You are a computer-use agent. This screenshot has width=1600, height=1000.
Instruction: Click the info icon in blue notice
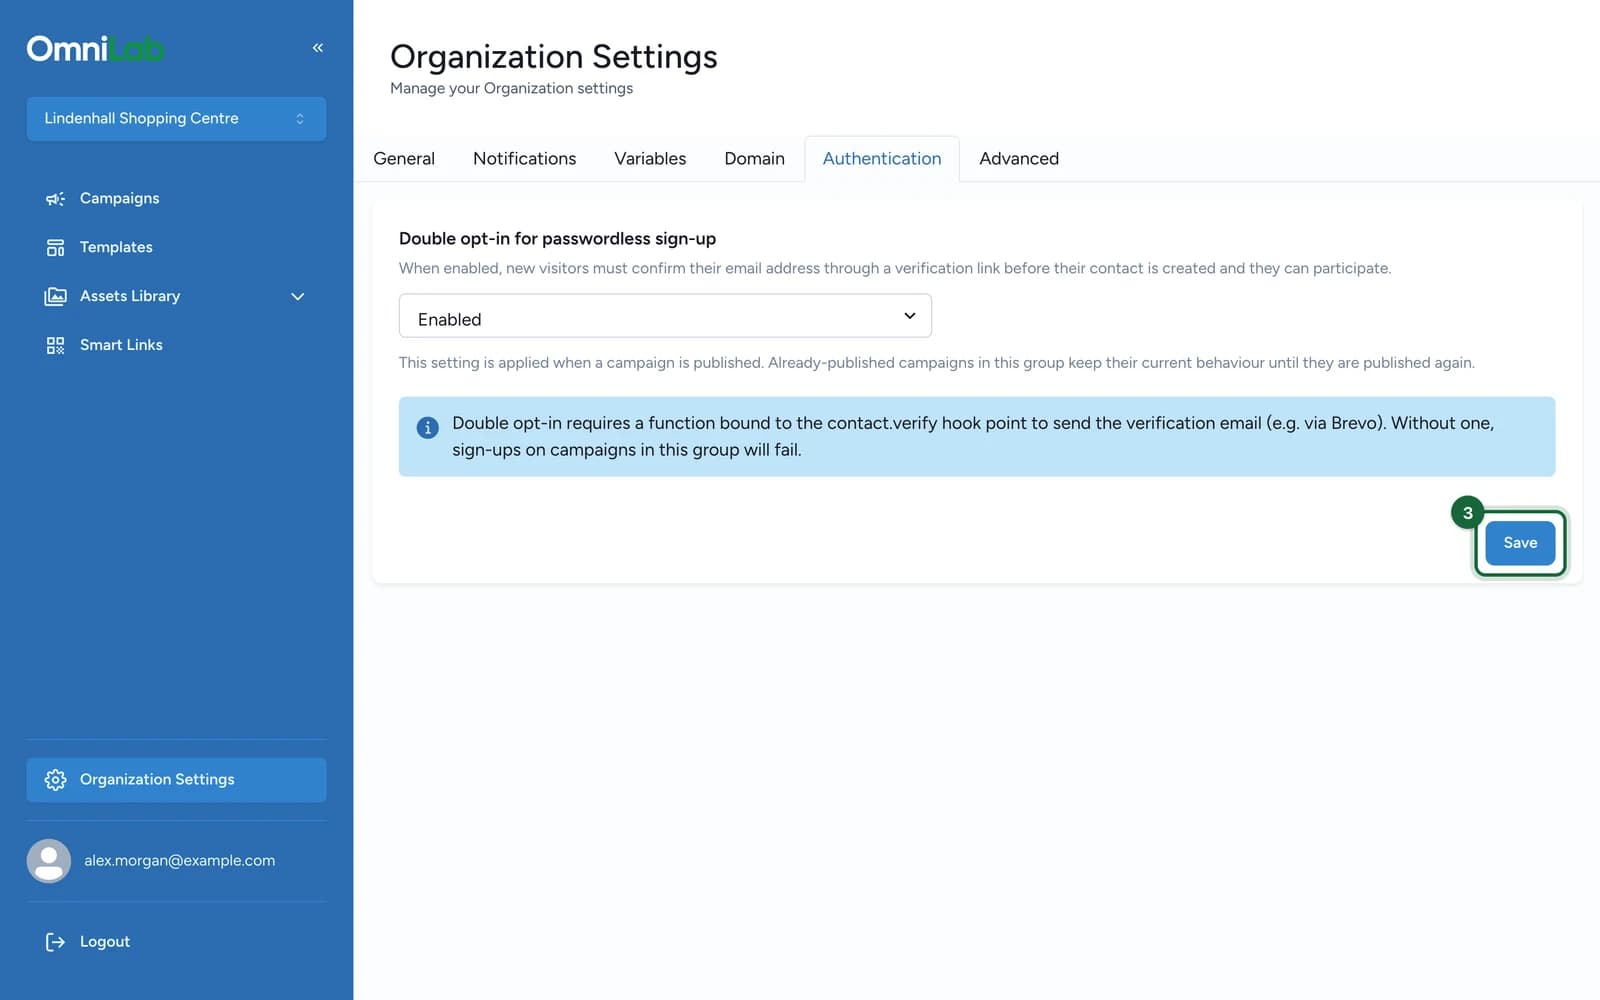(427, 428)
